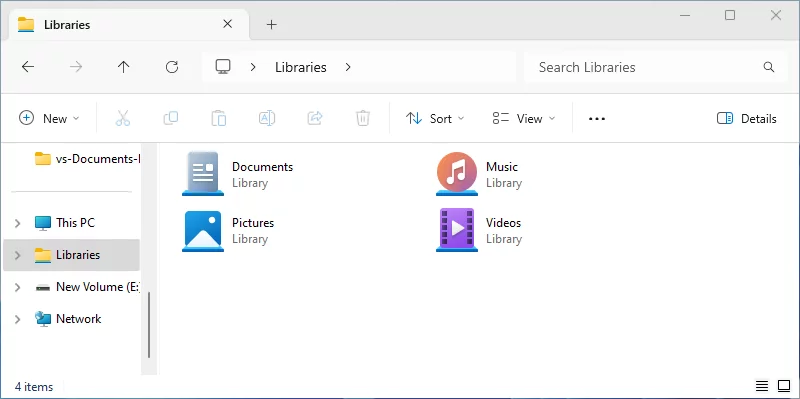
Task: Go up one folder level
Action: coord(123,67)
